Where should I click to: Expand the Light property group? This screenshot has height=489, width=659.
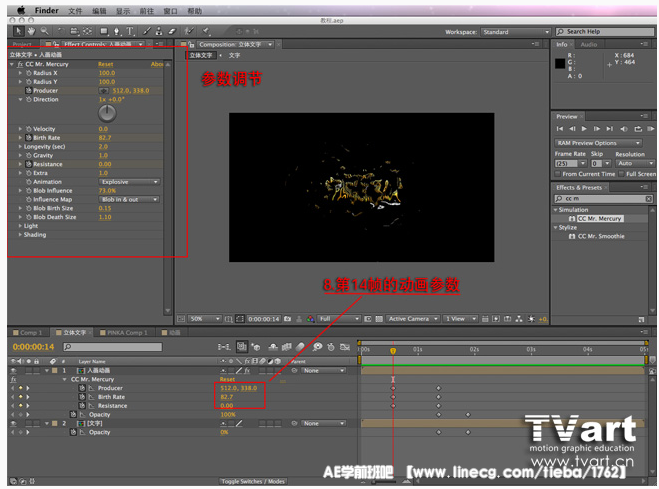click(x=20, y=226)
